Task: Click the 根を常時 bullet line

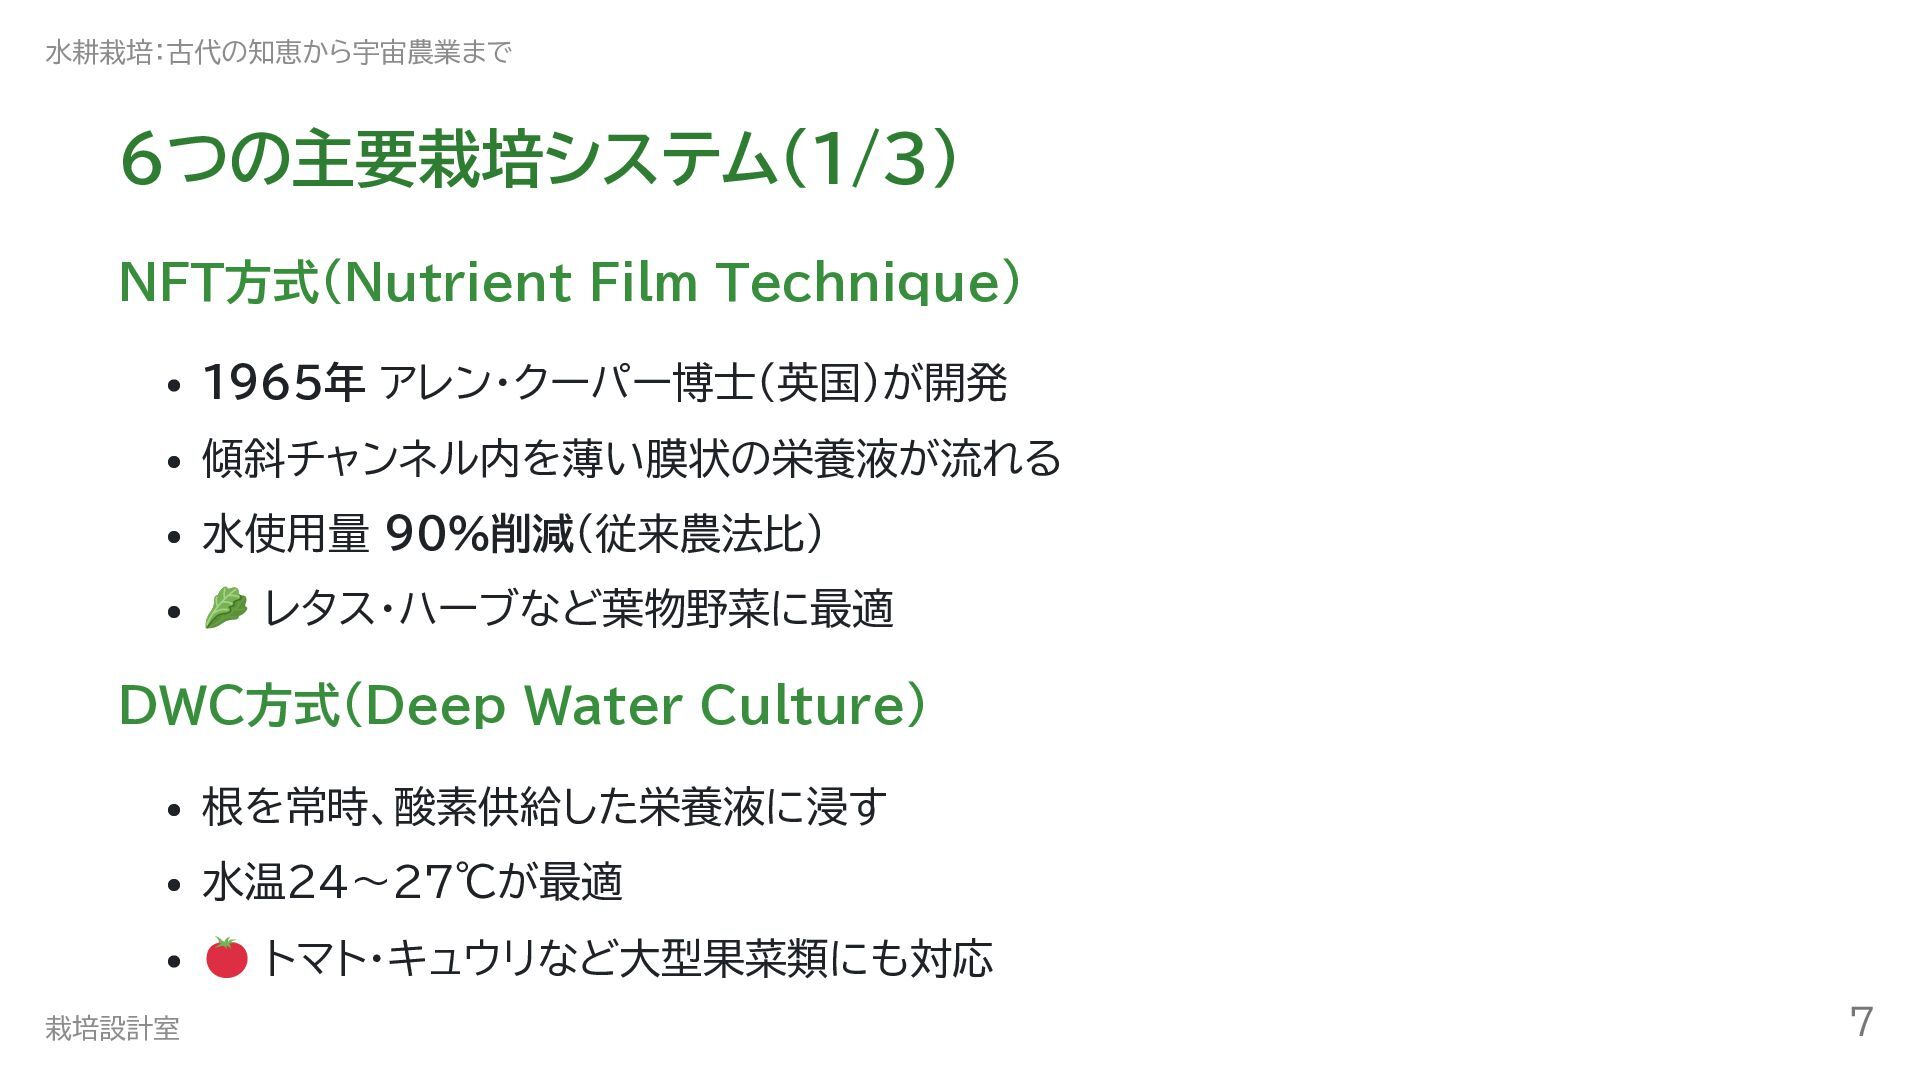Action: click(544, 807)
